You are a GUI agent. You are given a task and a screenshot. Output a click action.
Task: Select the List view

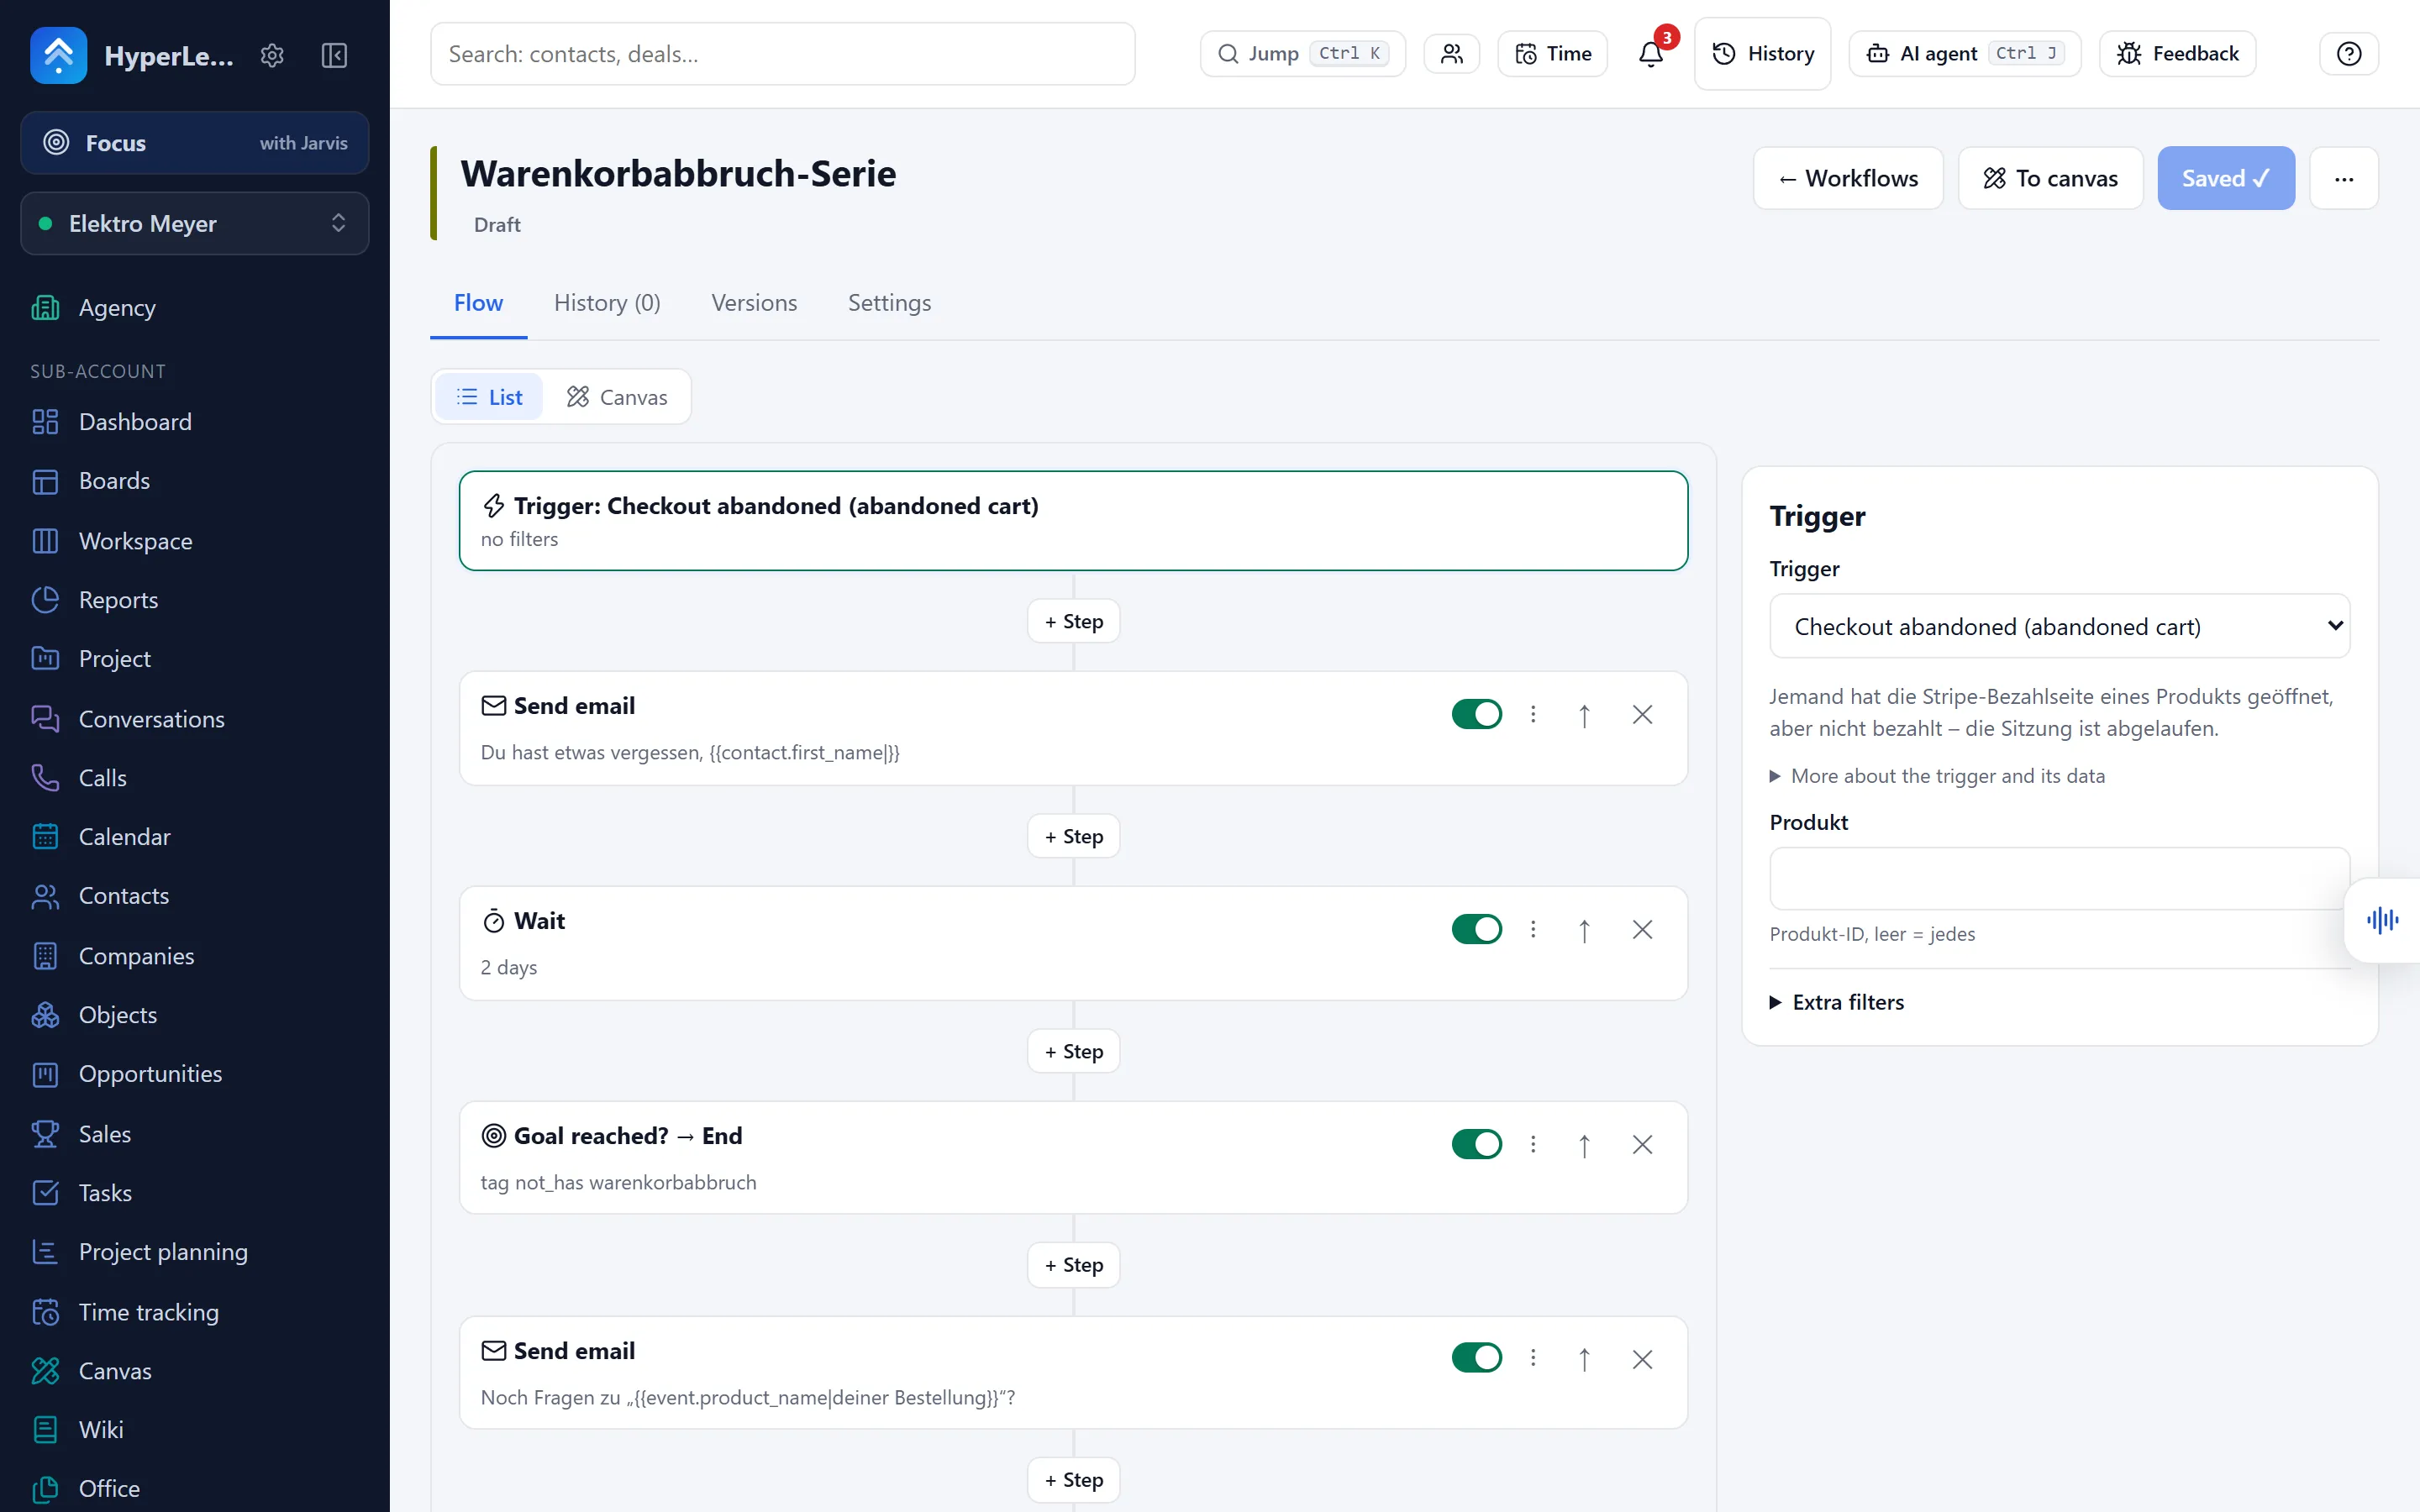pyautogui.click(x=489, y=398)
